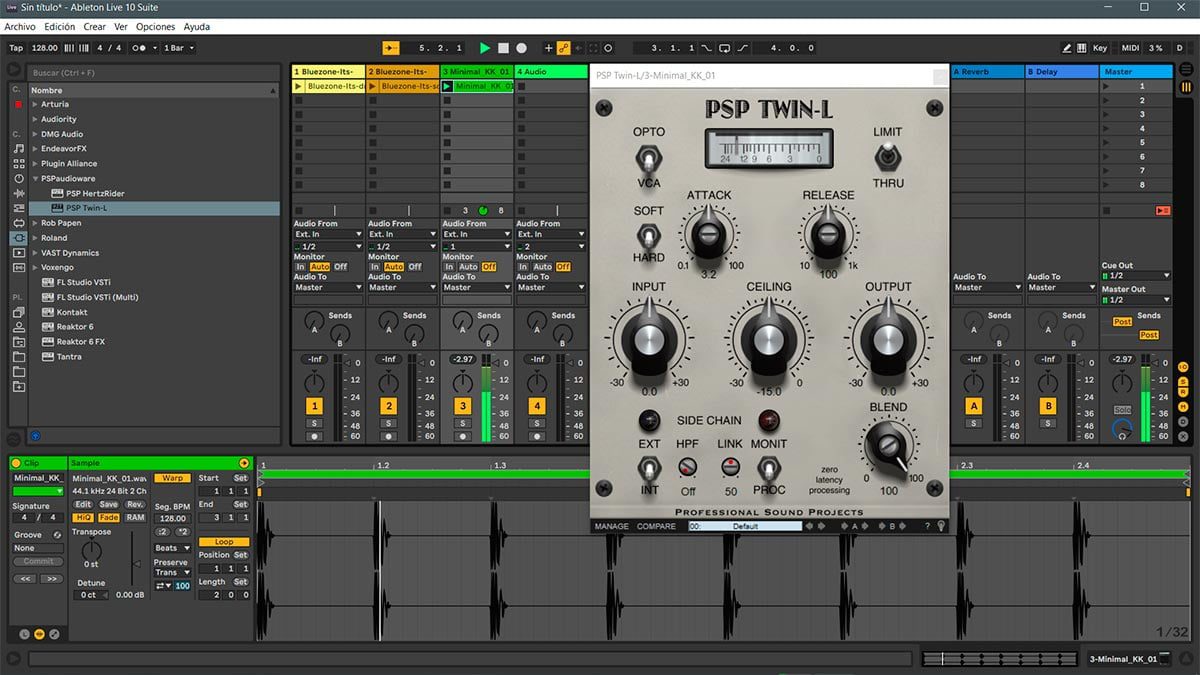Click the LINK rotary control in side chain
The height and width of the screenshot is (675, 1200).
coord(730,467)
